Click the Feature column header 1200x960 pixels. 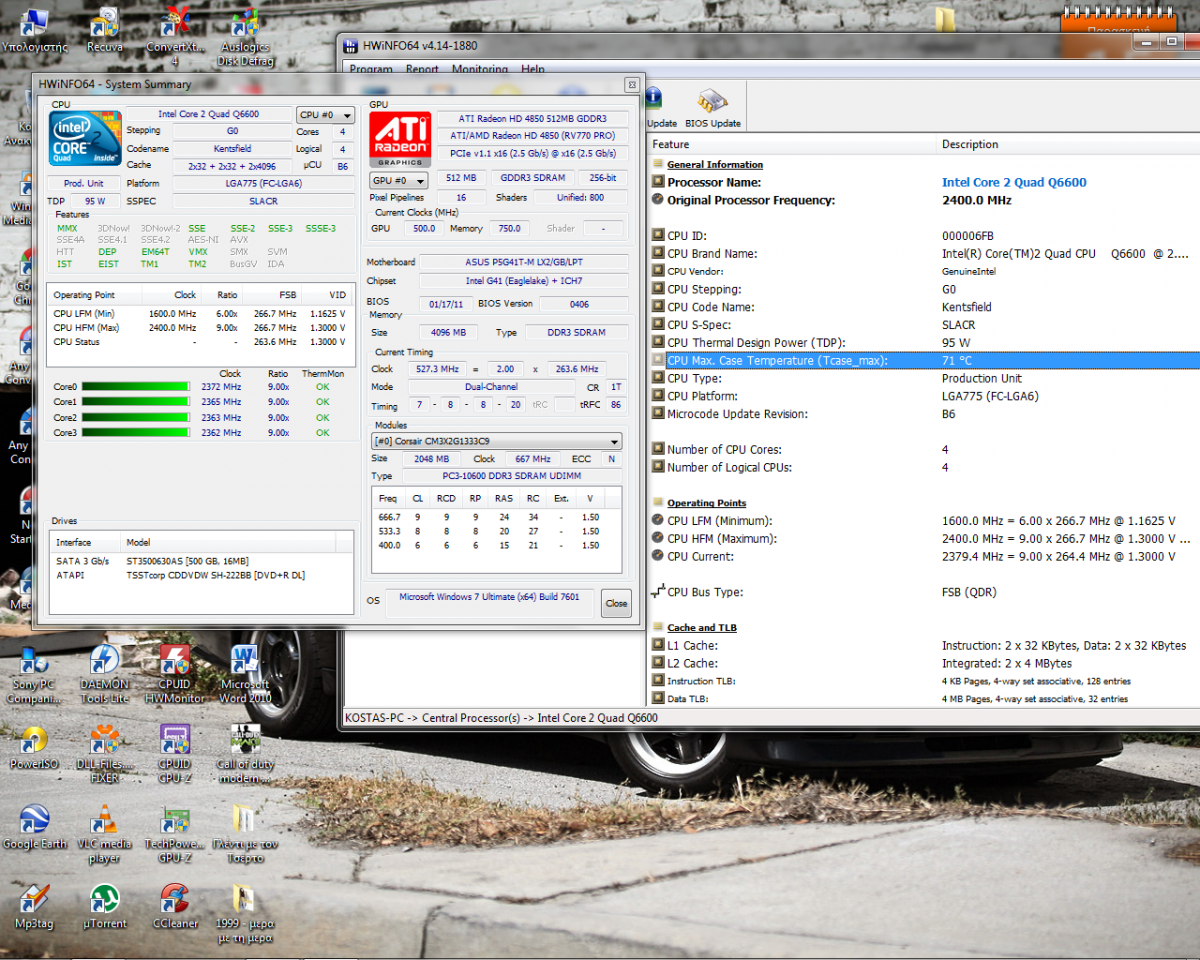[x=792, y=144]
